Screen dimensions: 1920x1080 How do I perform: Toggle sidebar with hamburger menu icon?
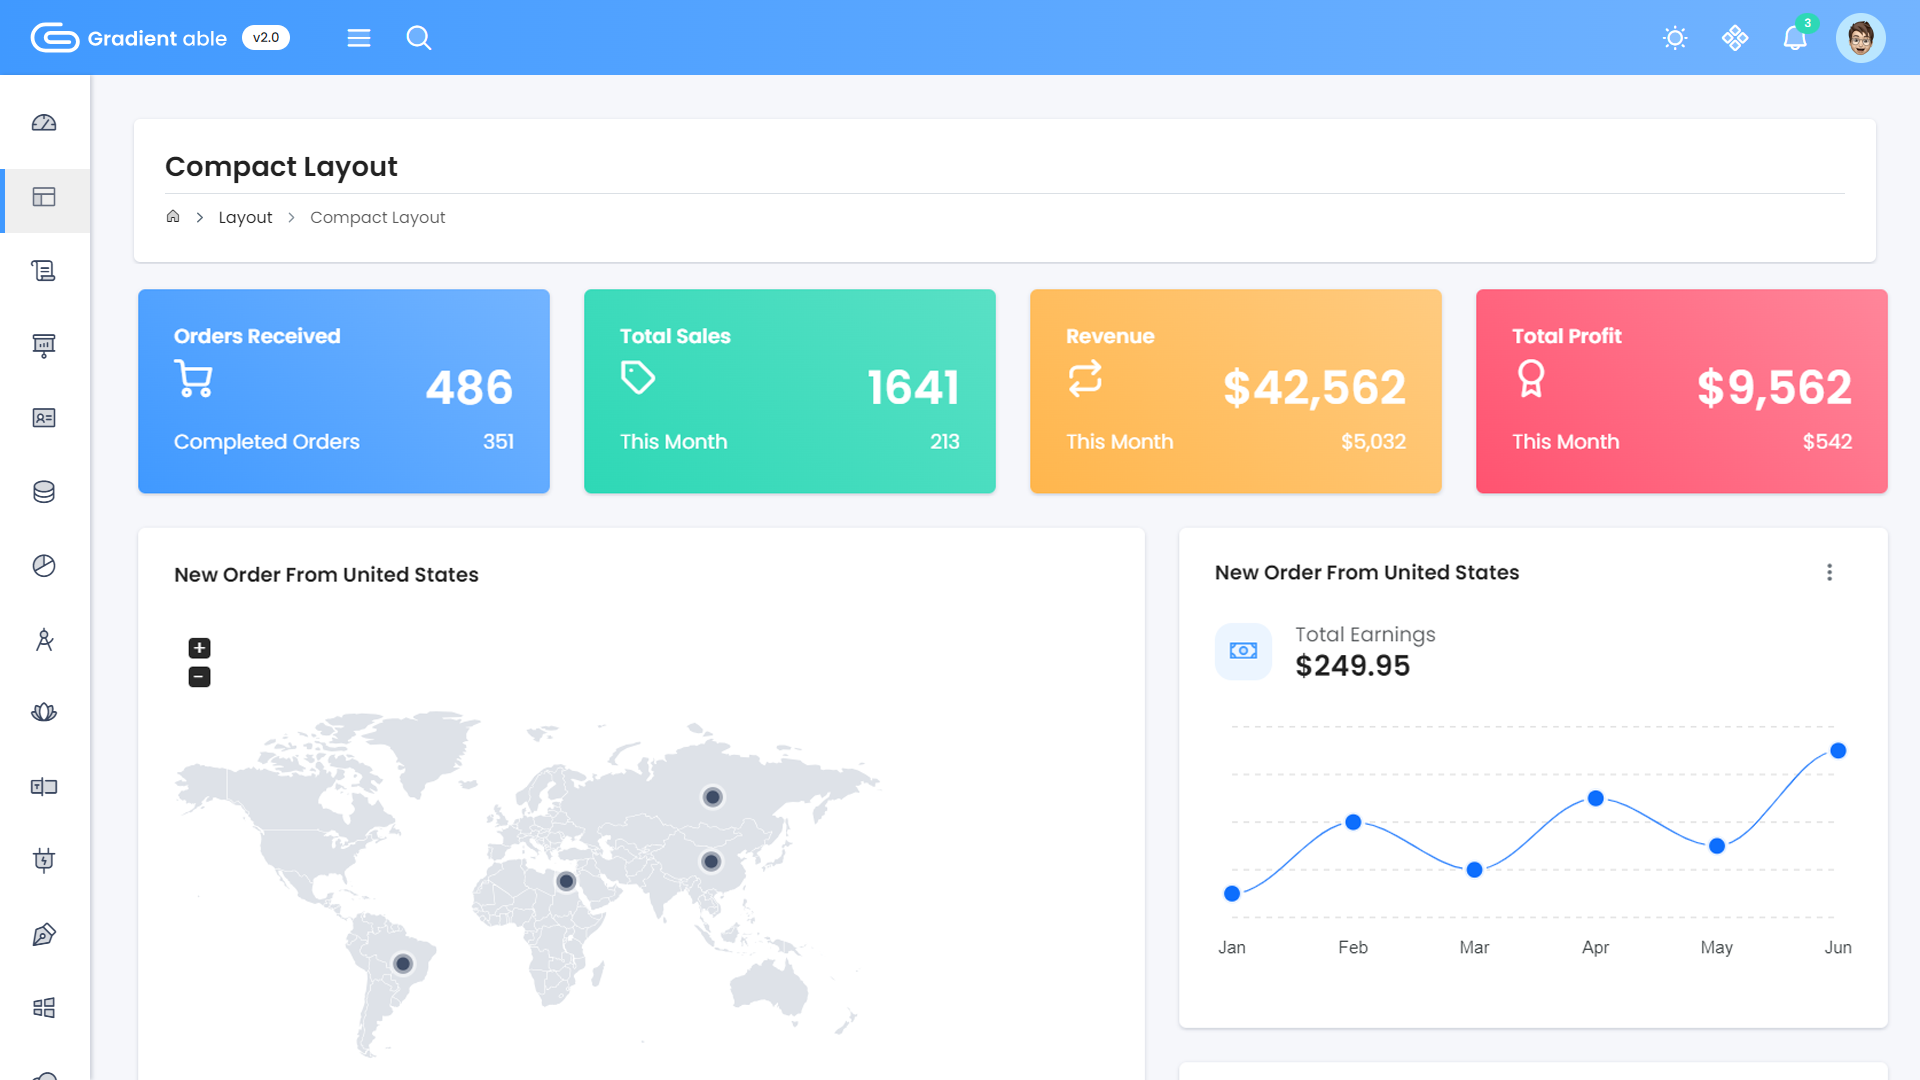[359, 38]
